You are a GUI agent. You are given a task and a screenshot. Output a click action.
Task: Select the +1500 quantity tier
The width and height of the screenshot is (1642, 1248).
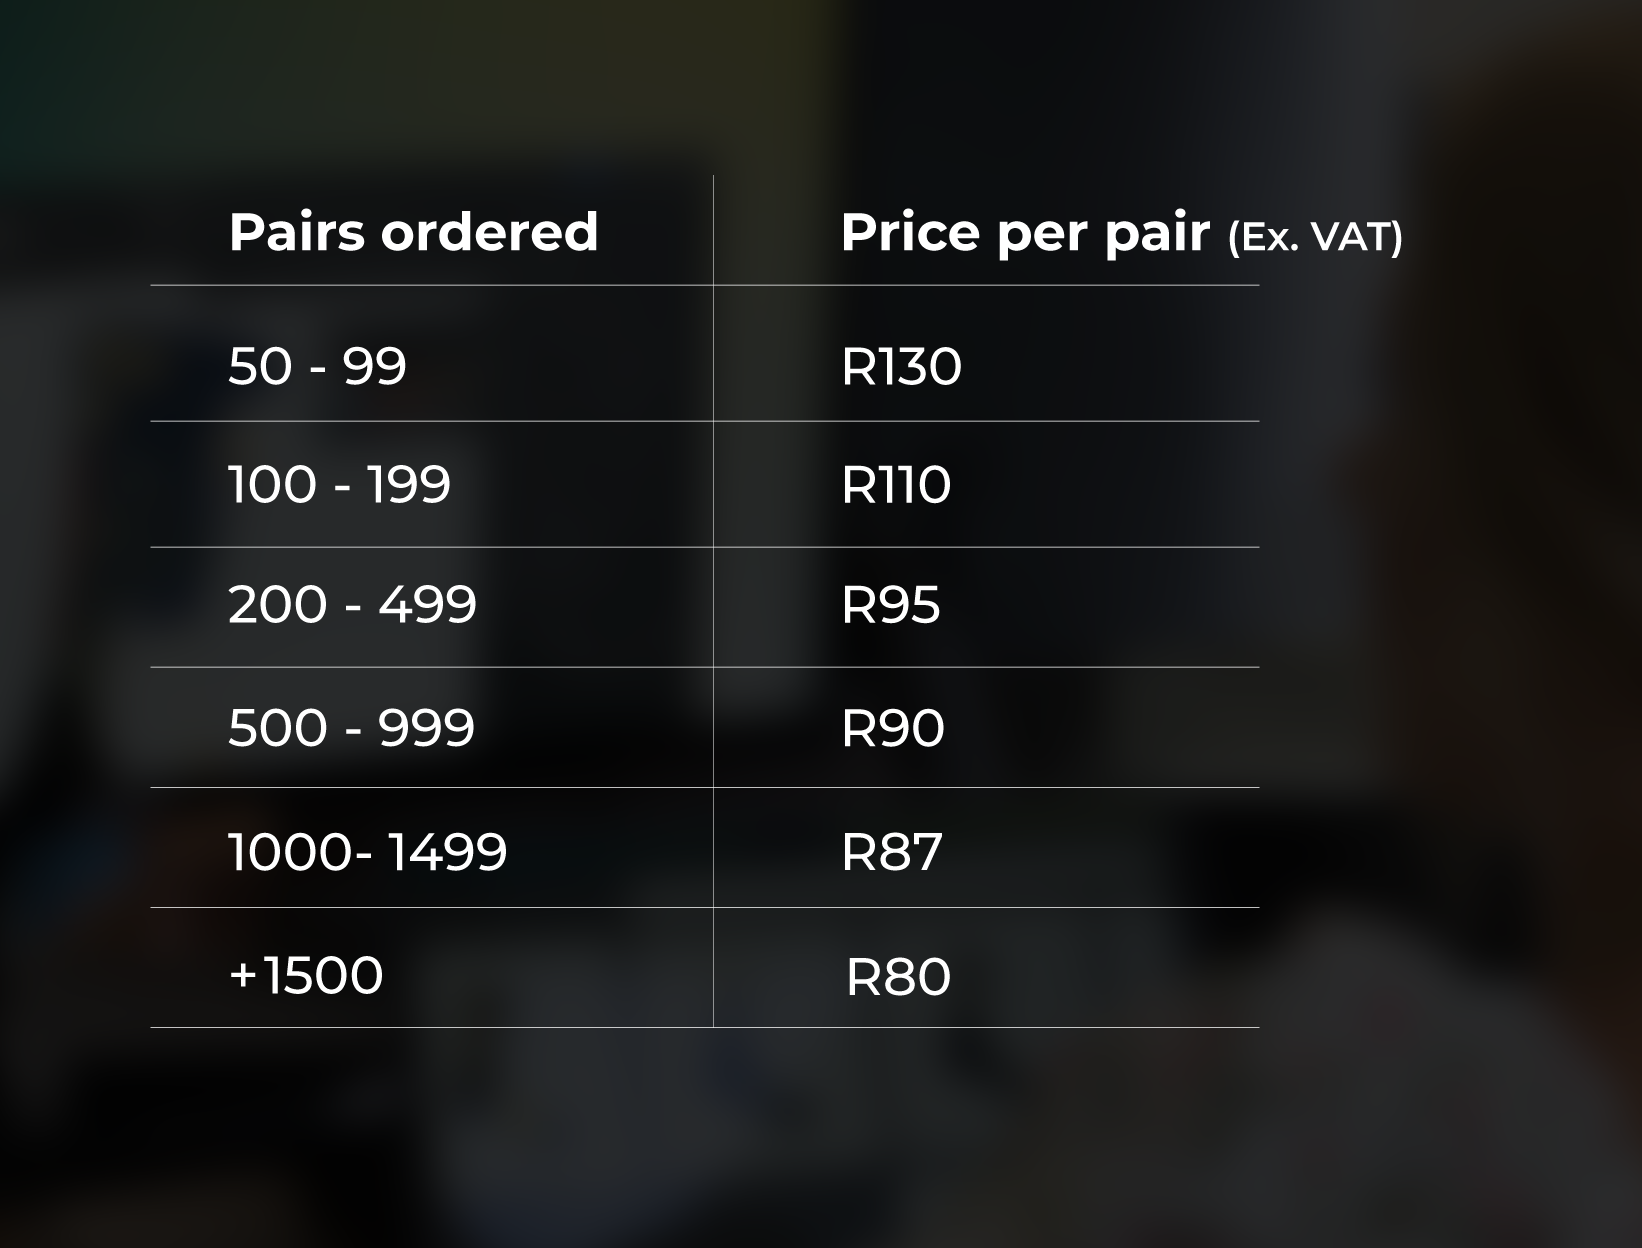pos(306,975)
